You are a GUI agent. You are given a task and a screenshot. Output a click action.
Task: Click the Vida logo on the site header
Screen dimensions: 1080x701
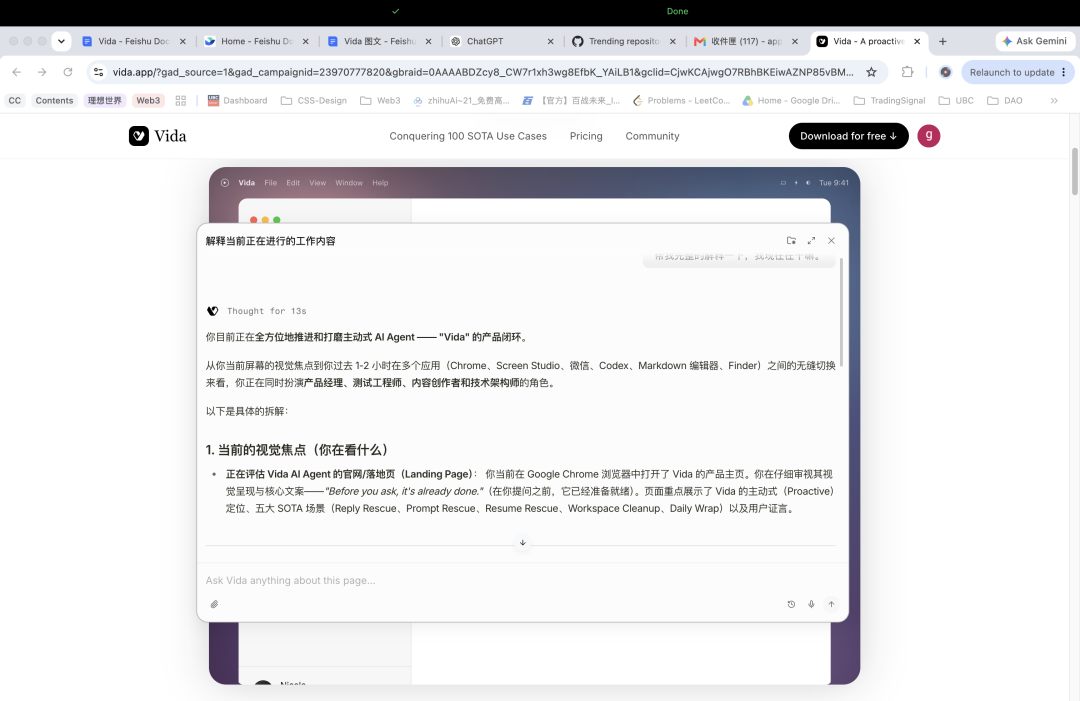point(158,136)
